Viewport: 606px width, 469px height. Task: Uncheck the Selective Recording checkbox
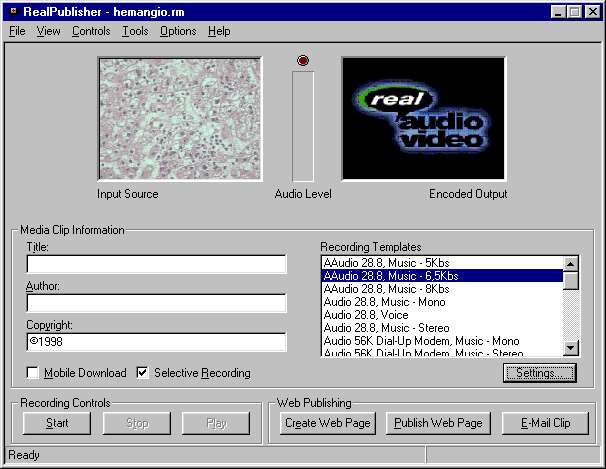click(142, 373)
